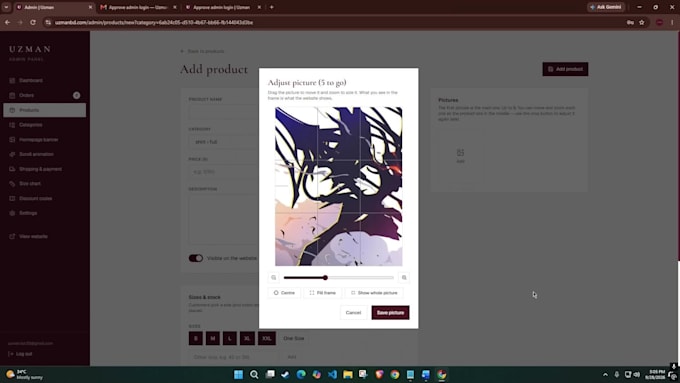Go back in browser history
The width and height of the screenshot is (680, 383).
7,23
